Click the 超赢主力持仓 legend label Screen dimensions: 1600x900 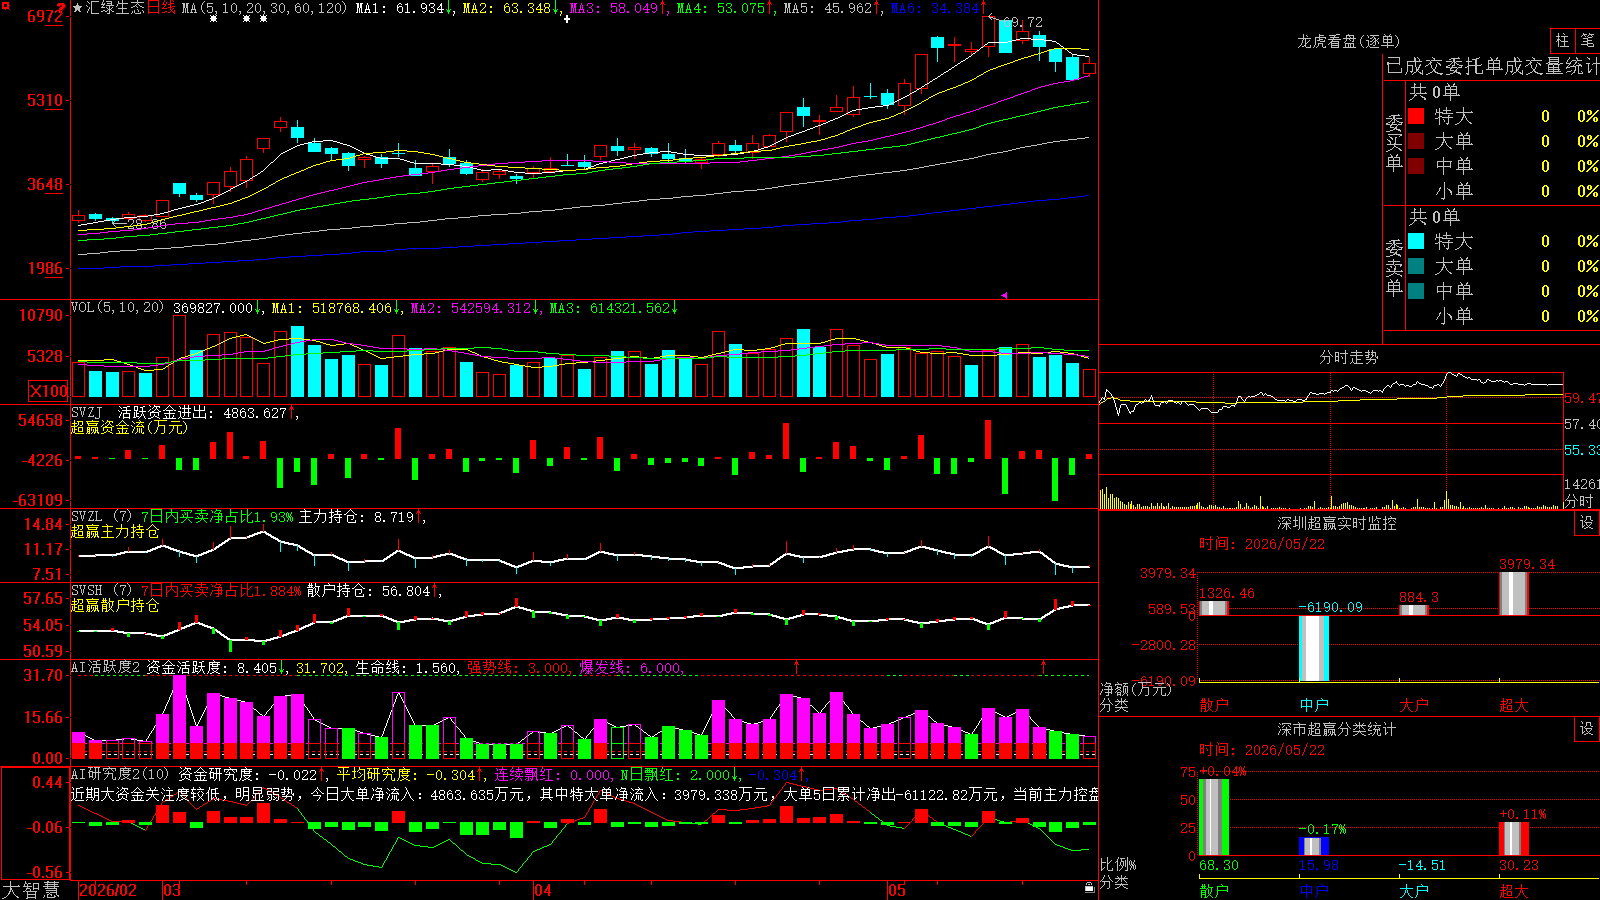coord(115,531)
